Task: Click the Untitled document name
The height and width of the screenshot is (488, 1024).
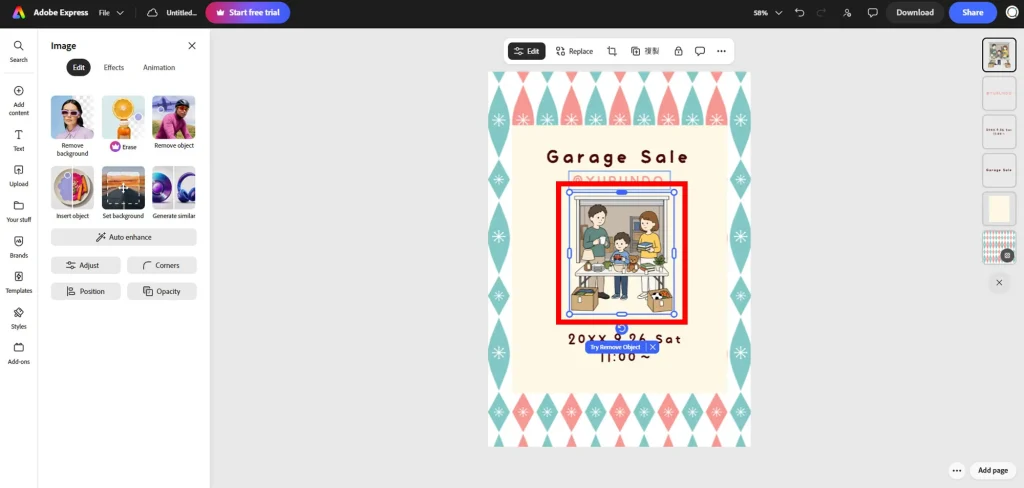Action: pos(181,12)
